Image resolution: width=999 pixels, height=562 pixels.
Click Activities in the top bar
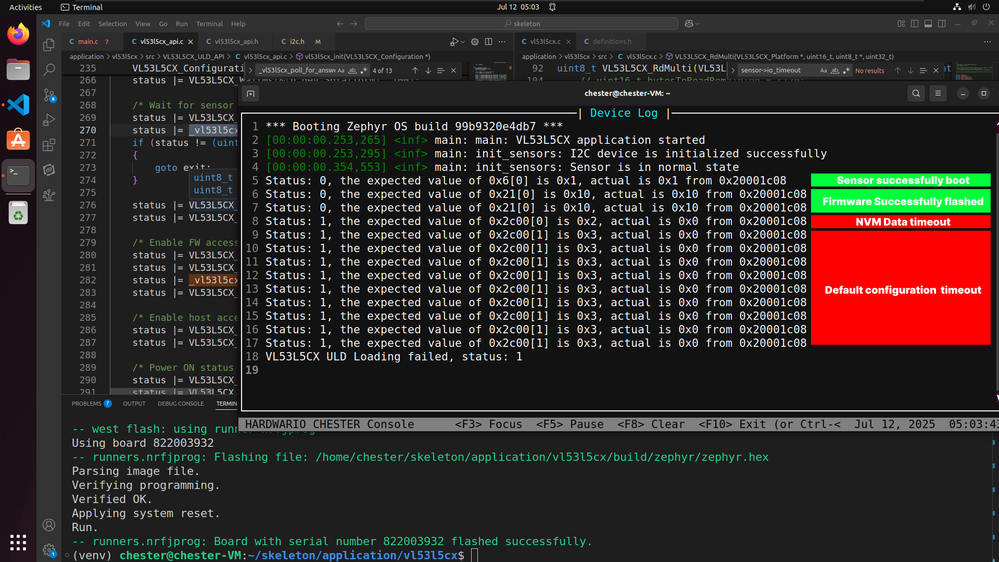pyautogui.click(x=25, y=7)
